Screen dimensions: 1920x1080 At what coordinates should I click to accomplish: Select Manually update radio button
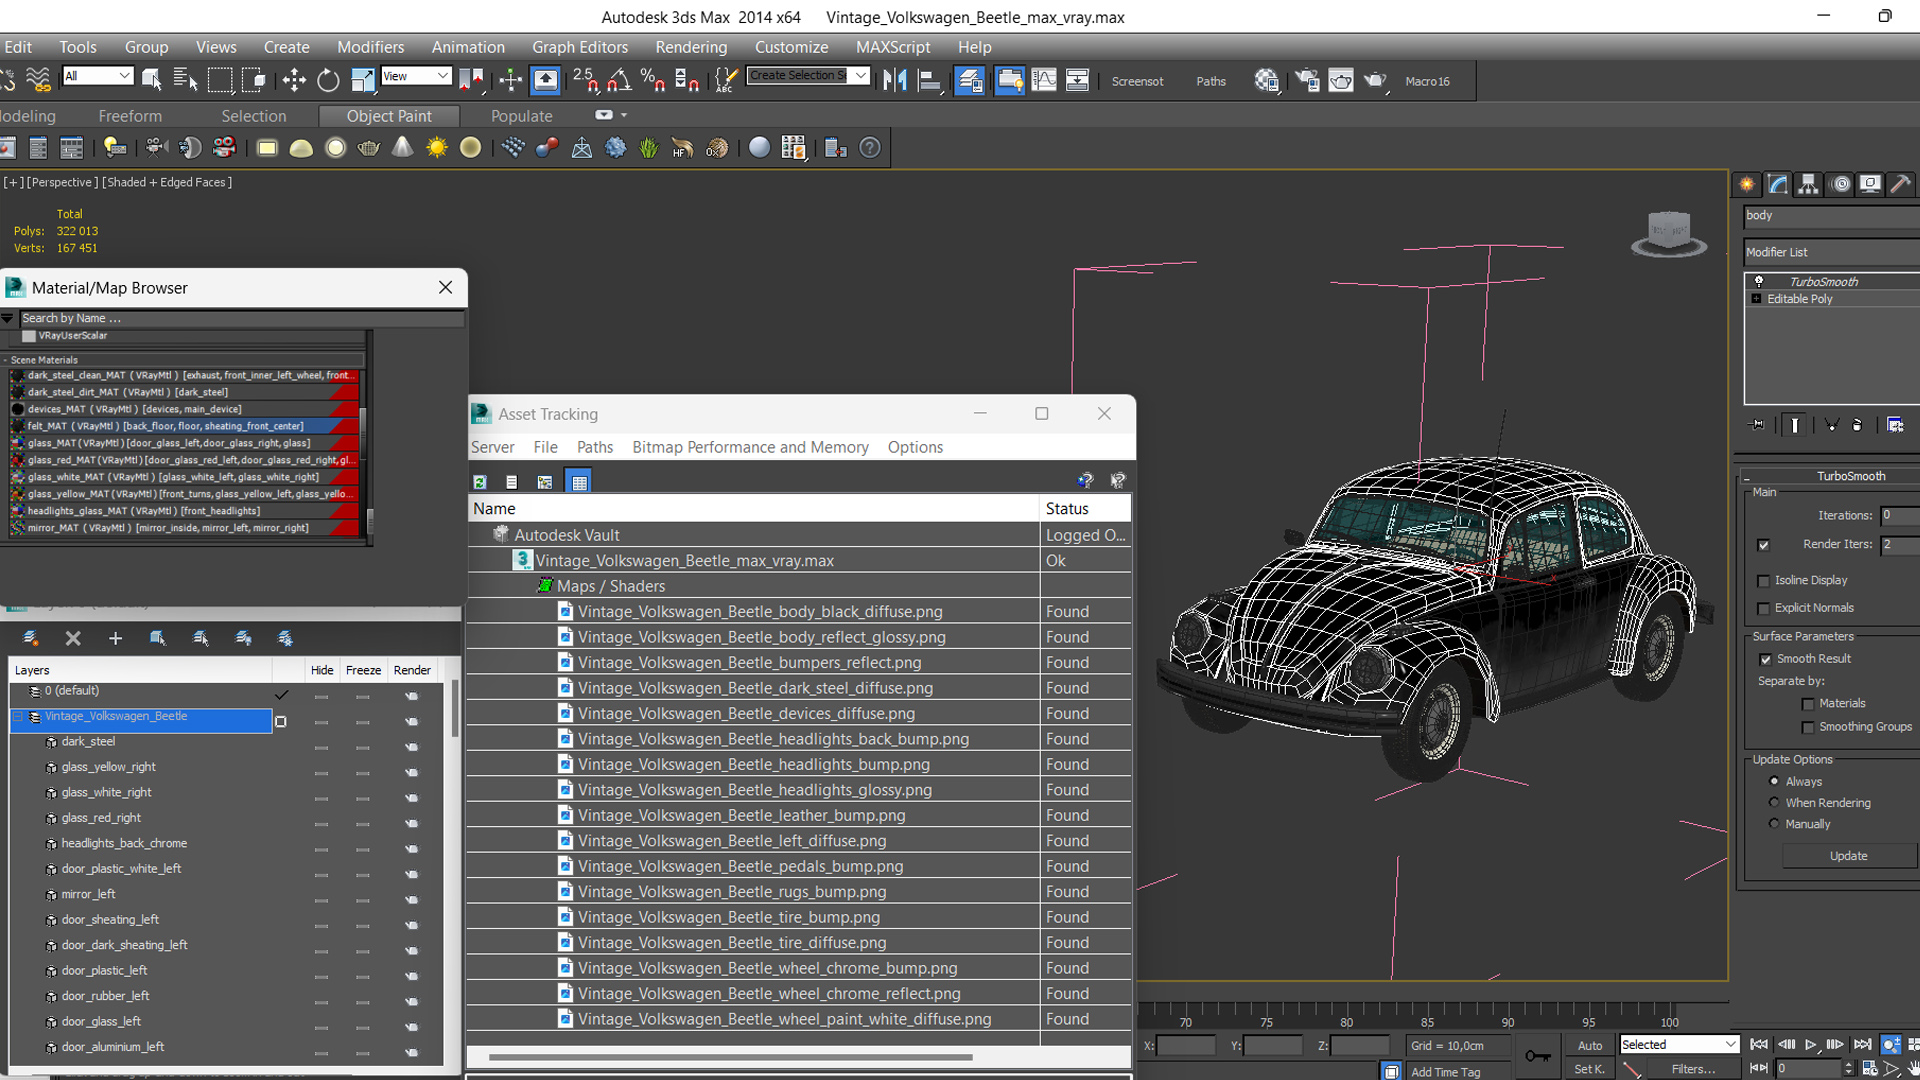point(1774,824)
